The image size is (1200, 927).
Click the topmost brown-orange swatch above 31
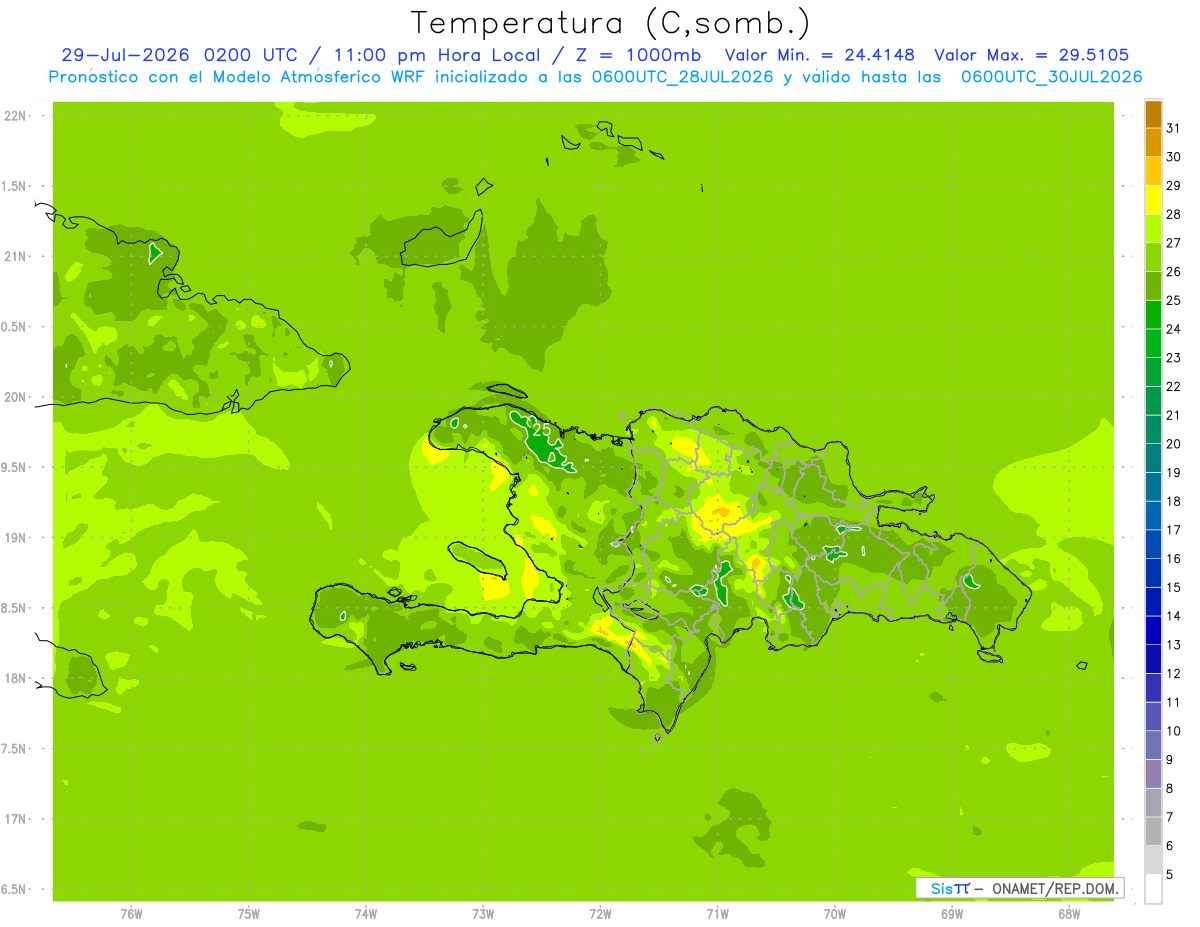tap(1153, 114)
